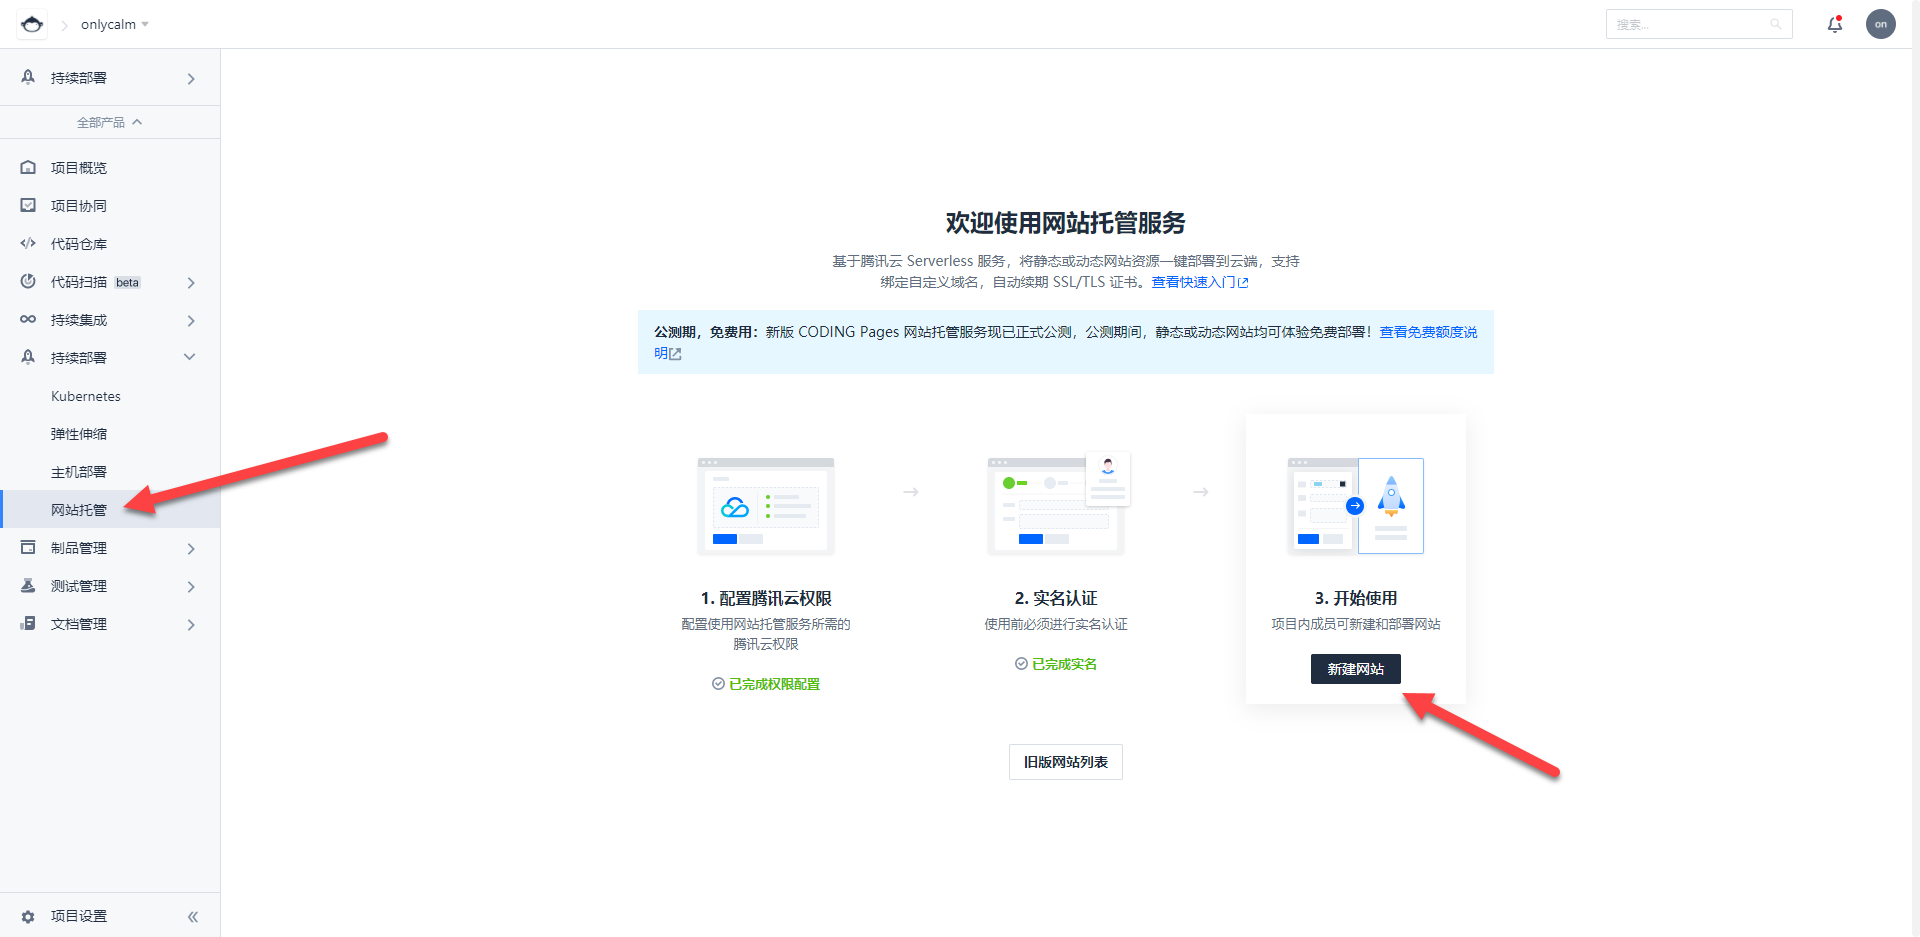Click the 欢迎使用网站托管服务 title
The width and height of the screenshot is (1920, 937).
(x=1065, y=222)
